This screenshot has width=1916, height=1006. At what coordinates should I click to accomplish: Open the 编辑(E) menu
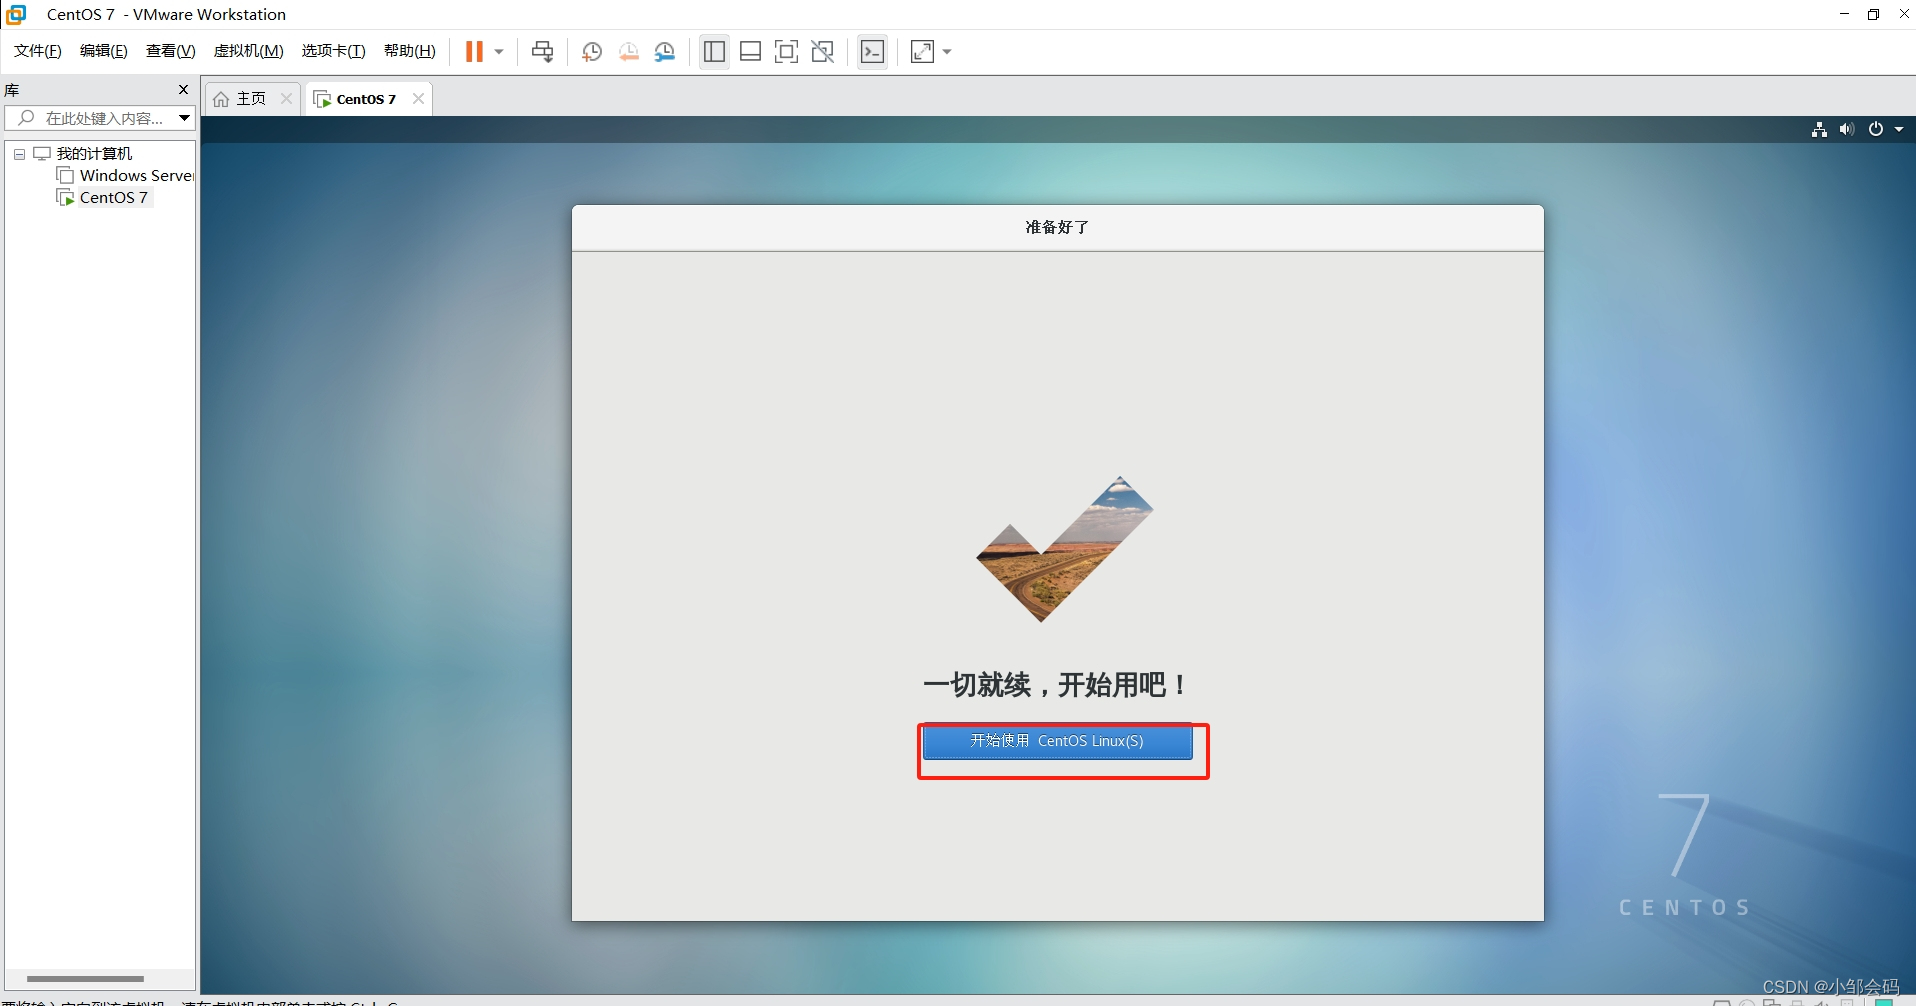coord(103,51)
